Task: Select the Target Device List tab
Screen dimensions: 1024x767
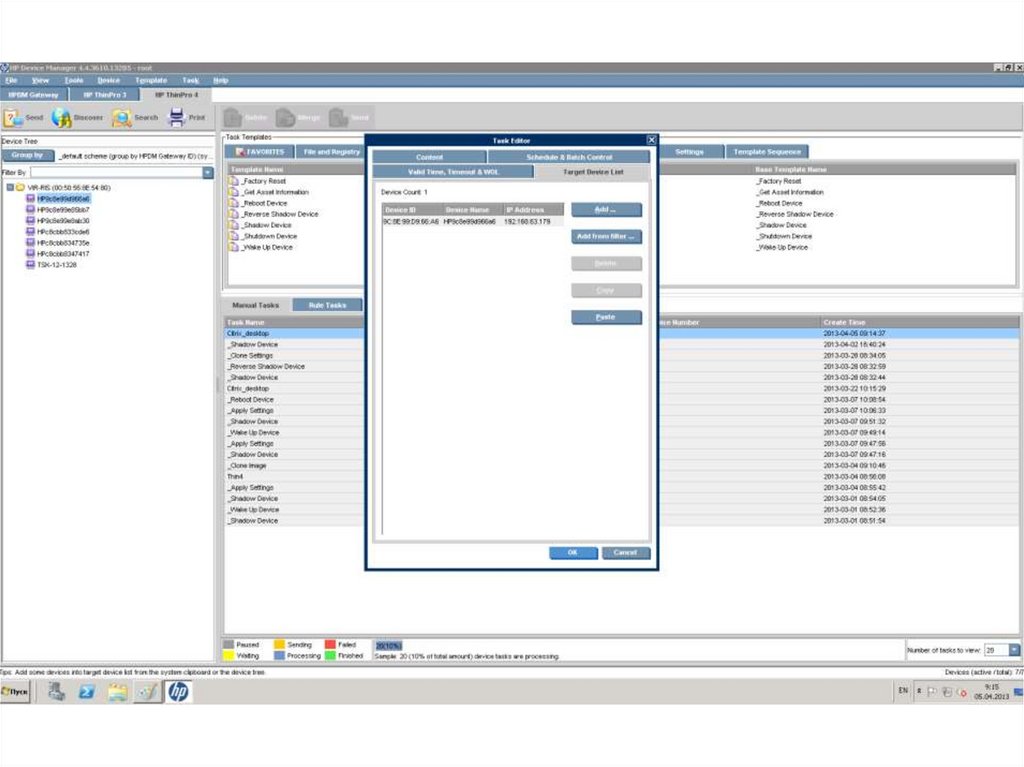Action: point(593,172)
